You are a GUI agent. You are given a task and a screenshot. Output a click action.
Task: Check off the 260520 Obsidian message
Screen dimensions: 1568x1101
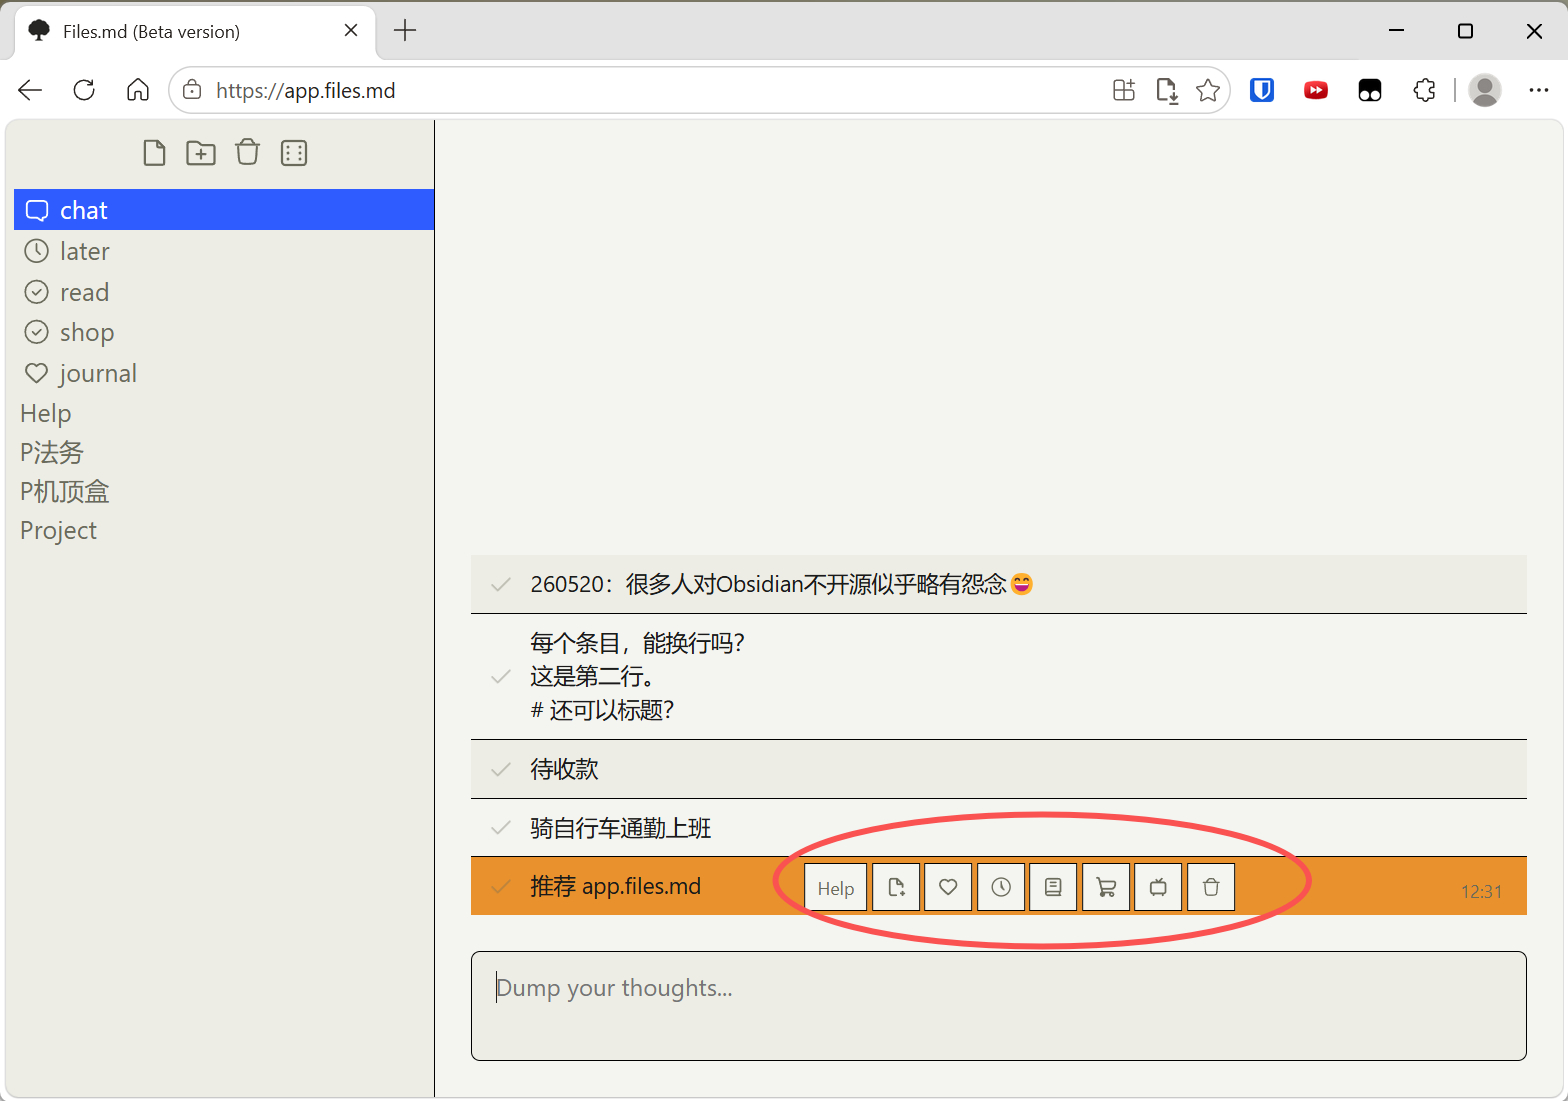(501, 584)
